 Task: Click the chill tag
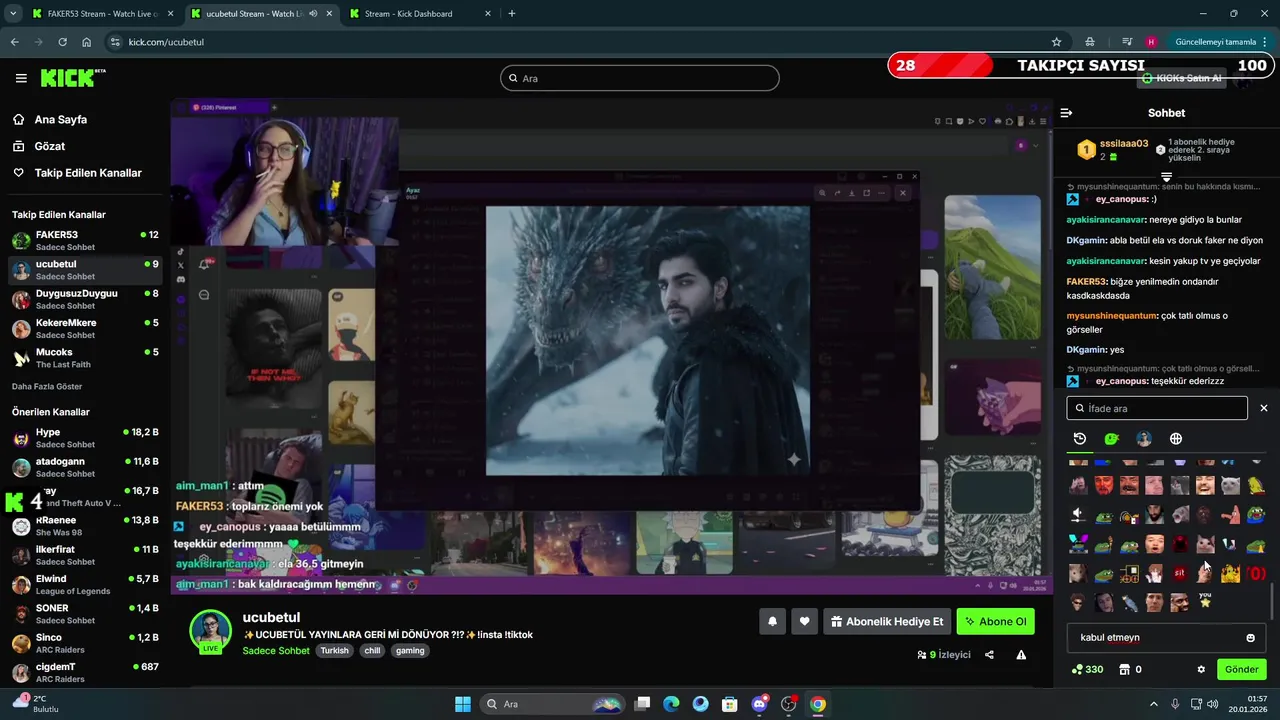pyautogui.click(x=372, y=650)
